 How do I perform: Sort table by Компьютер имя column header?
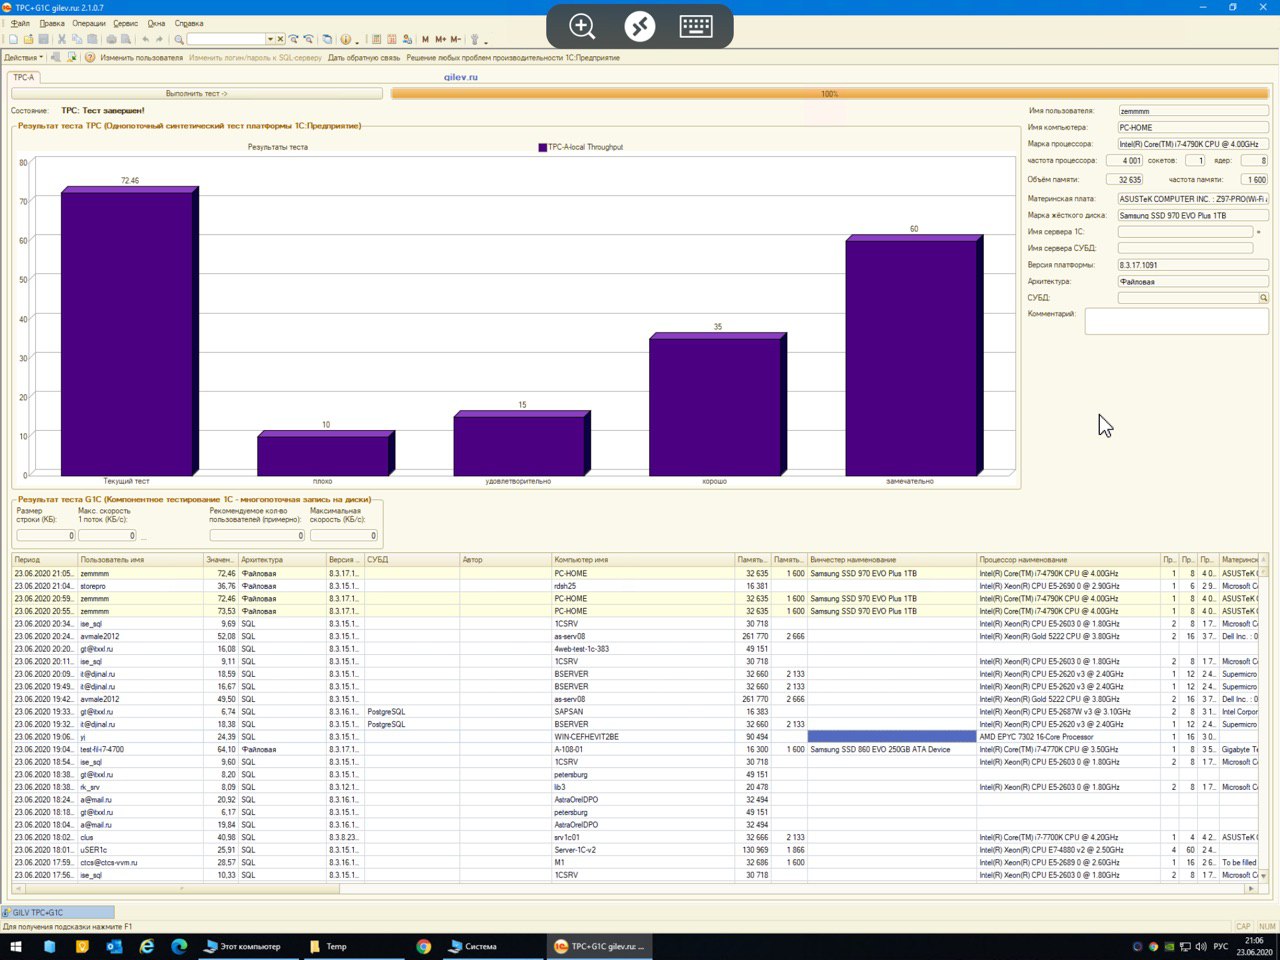[x=643, y=560]
